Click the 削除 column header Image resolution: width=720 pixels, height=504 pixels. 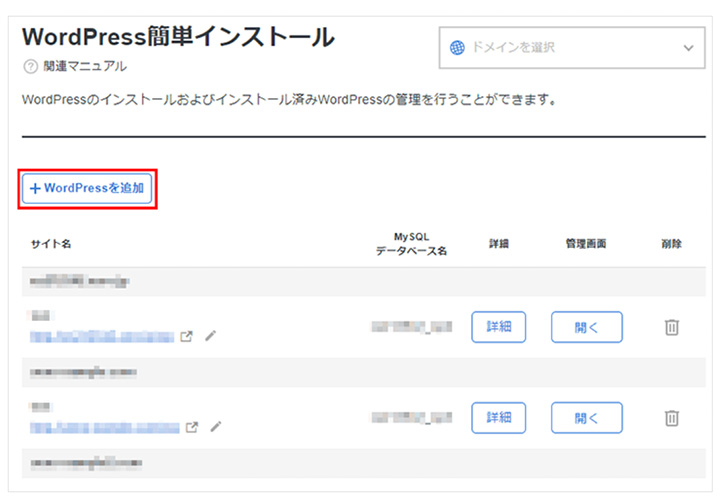671,244
